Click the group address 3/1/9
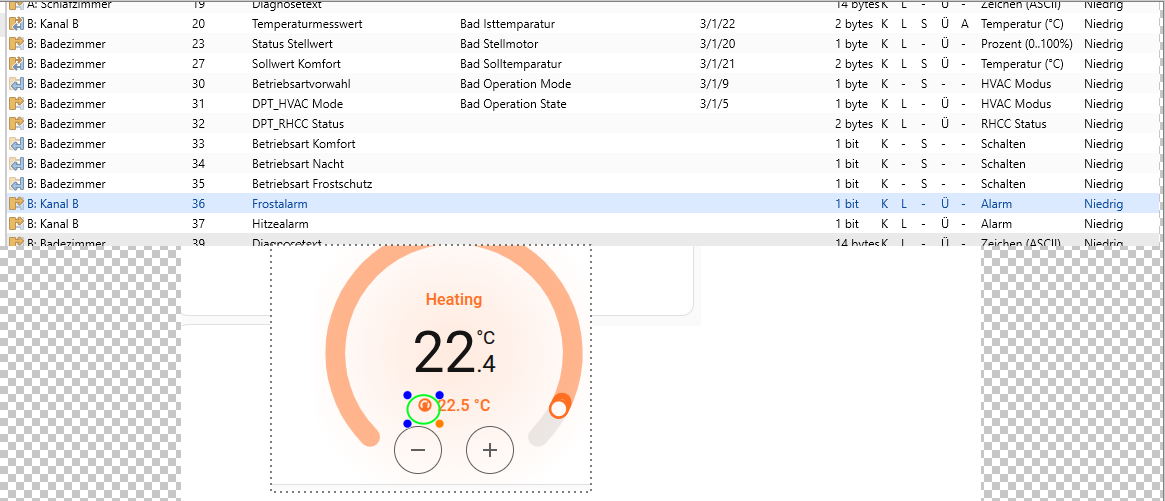 [x=714, y=84]
